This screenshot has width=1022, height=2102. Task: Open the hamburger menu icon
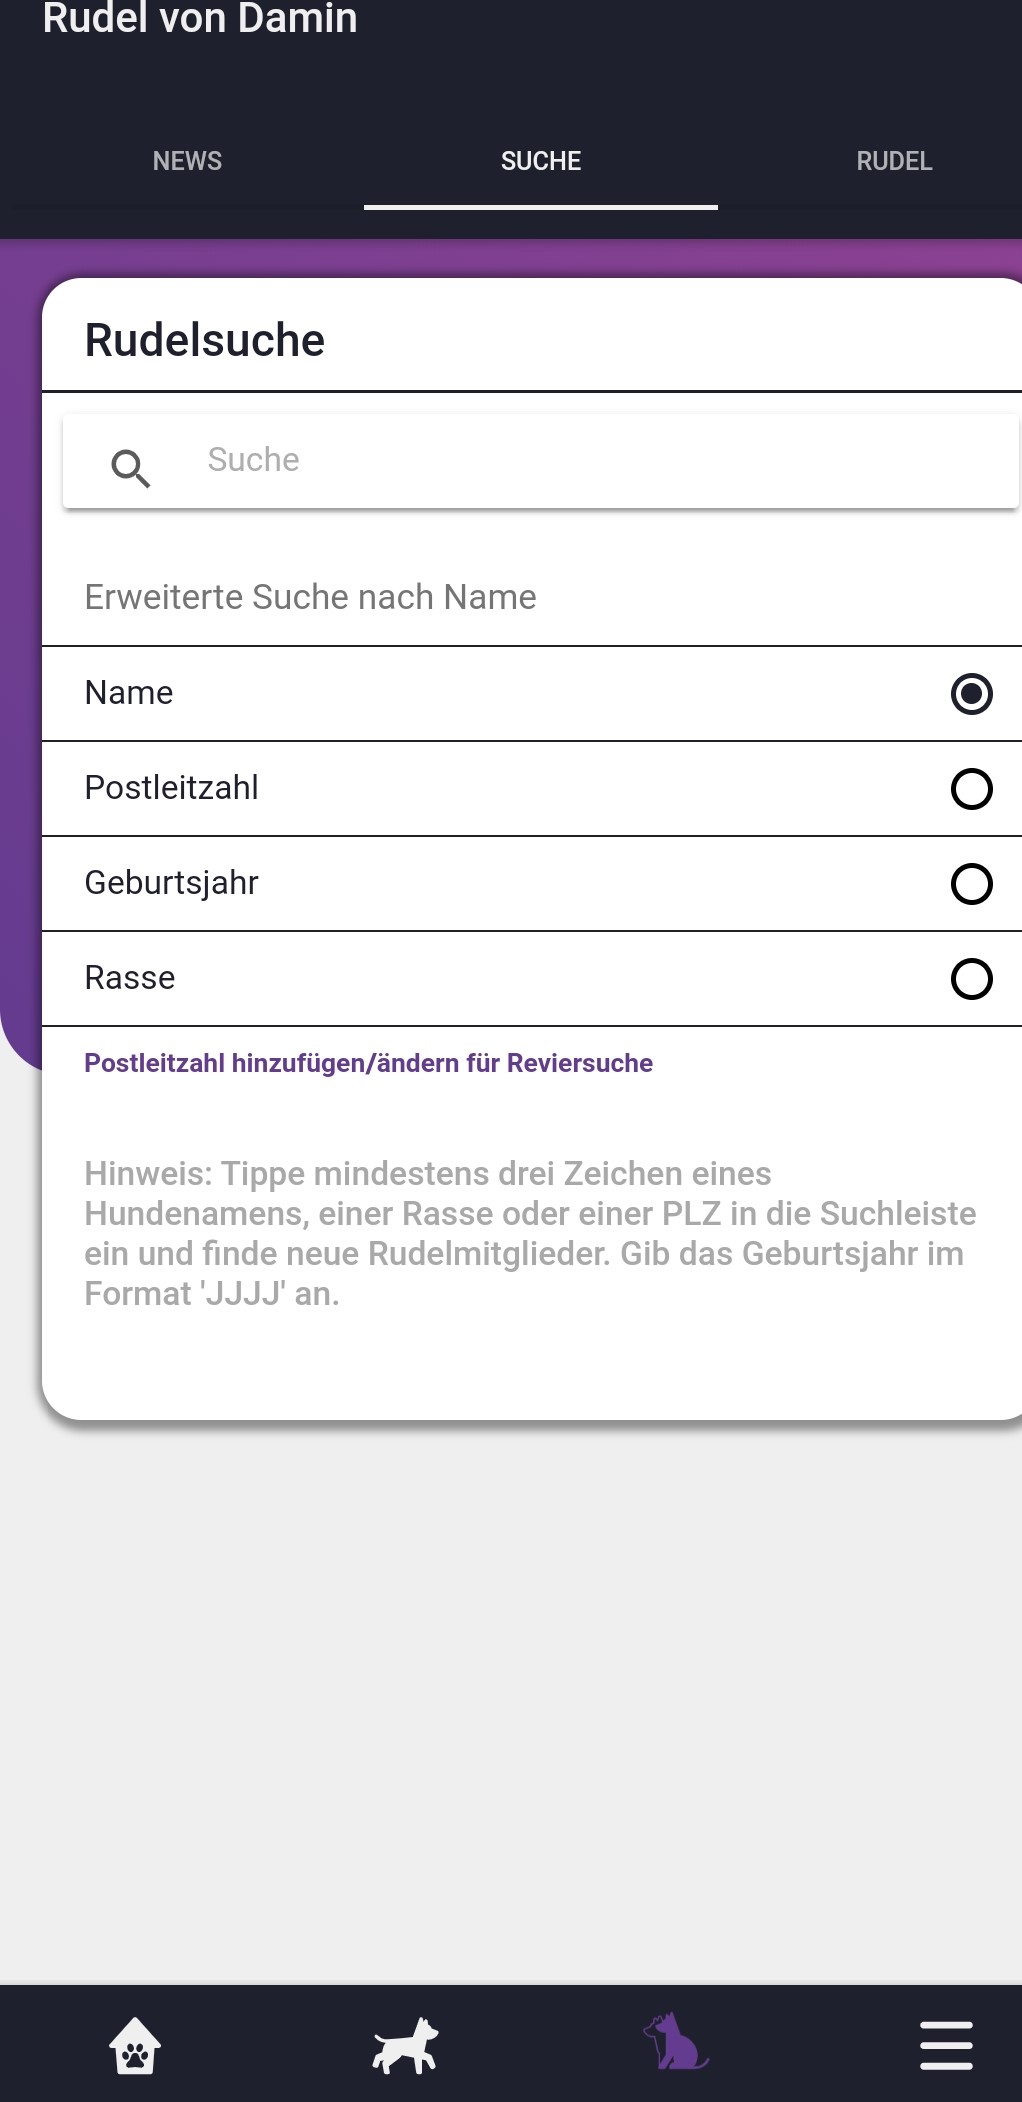946,2045
